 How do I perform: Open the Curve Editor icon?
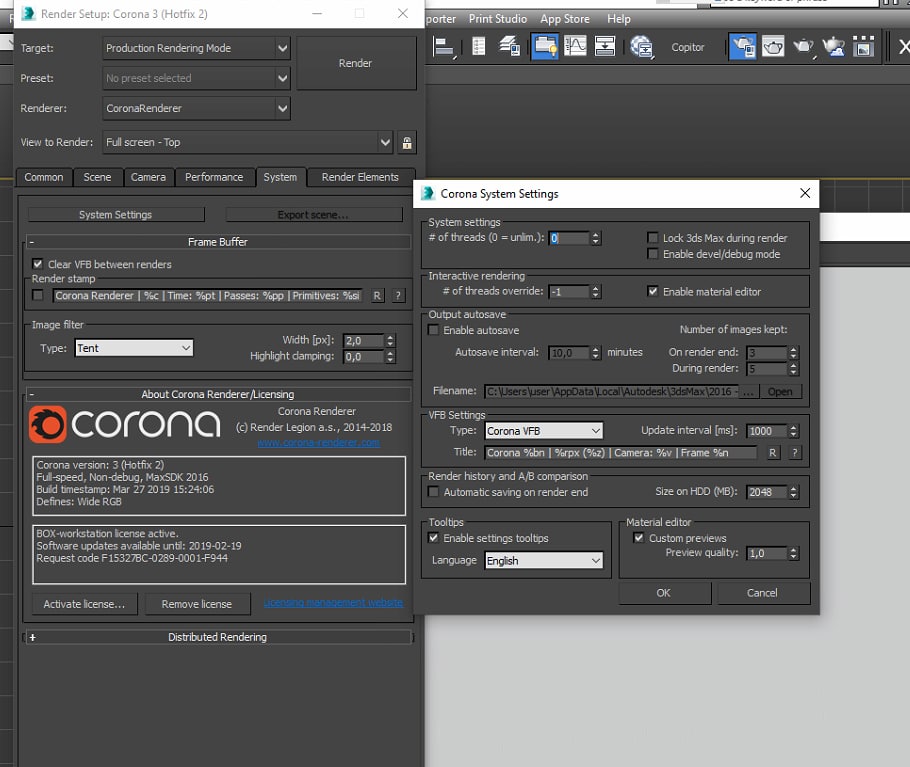[x=575, y=46]
